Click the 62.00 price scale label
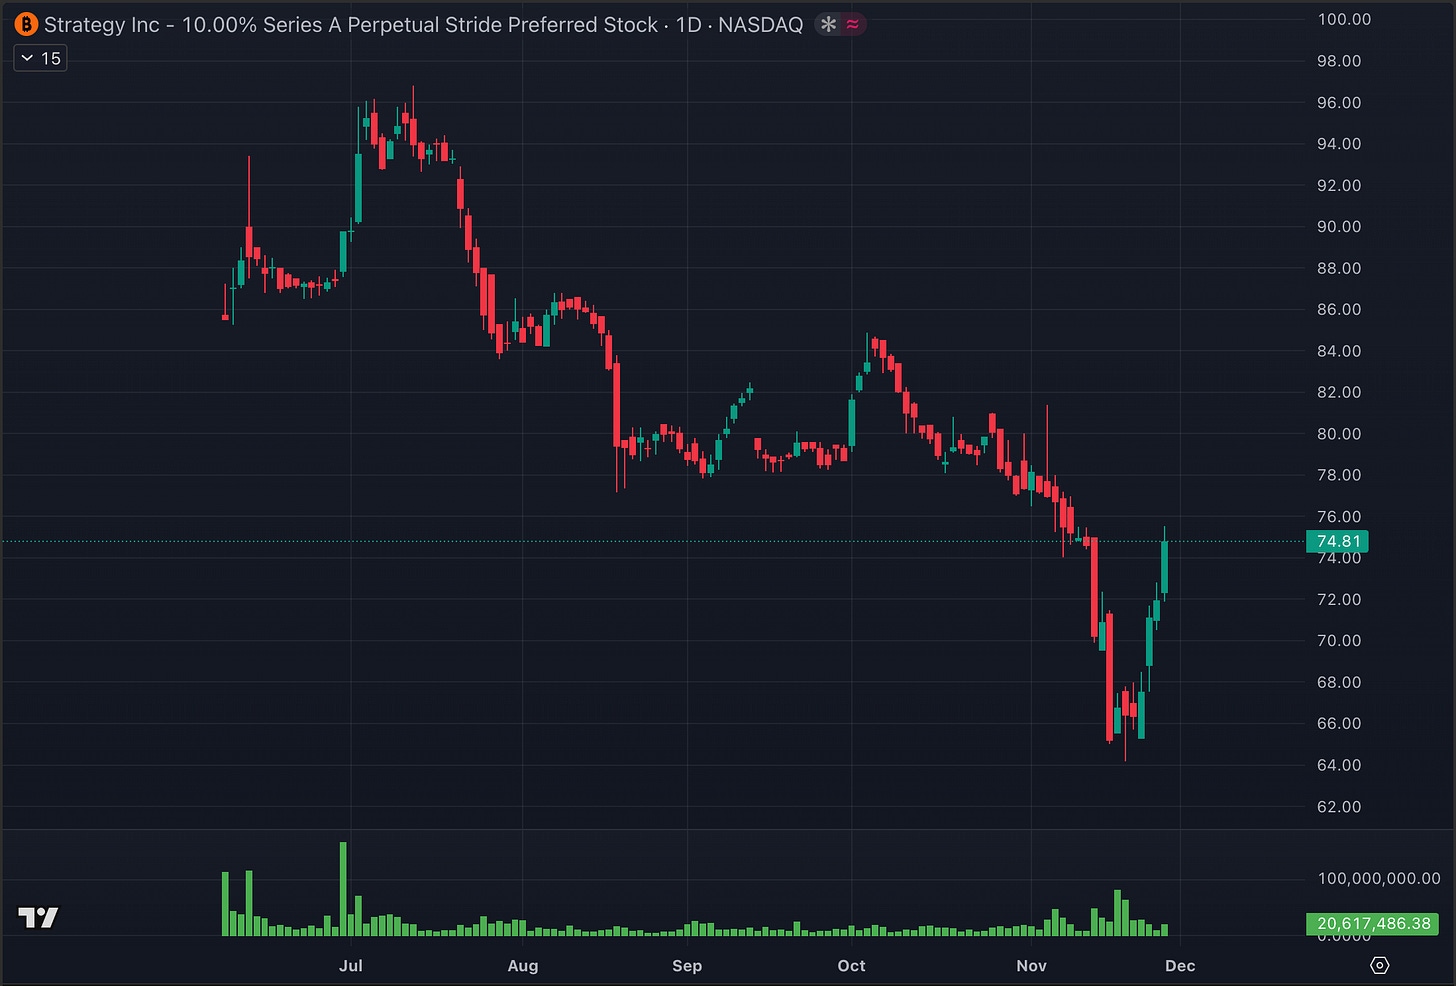The width and height of the screenshot is (1456, 986). tap(1339, 806)
